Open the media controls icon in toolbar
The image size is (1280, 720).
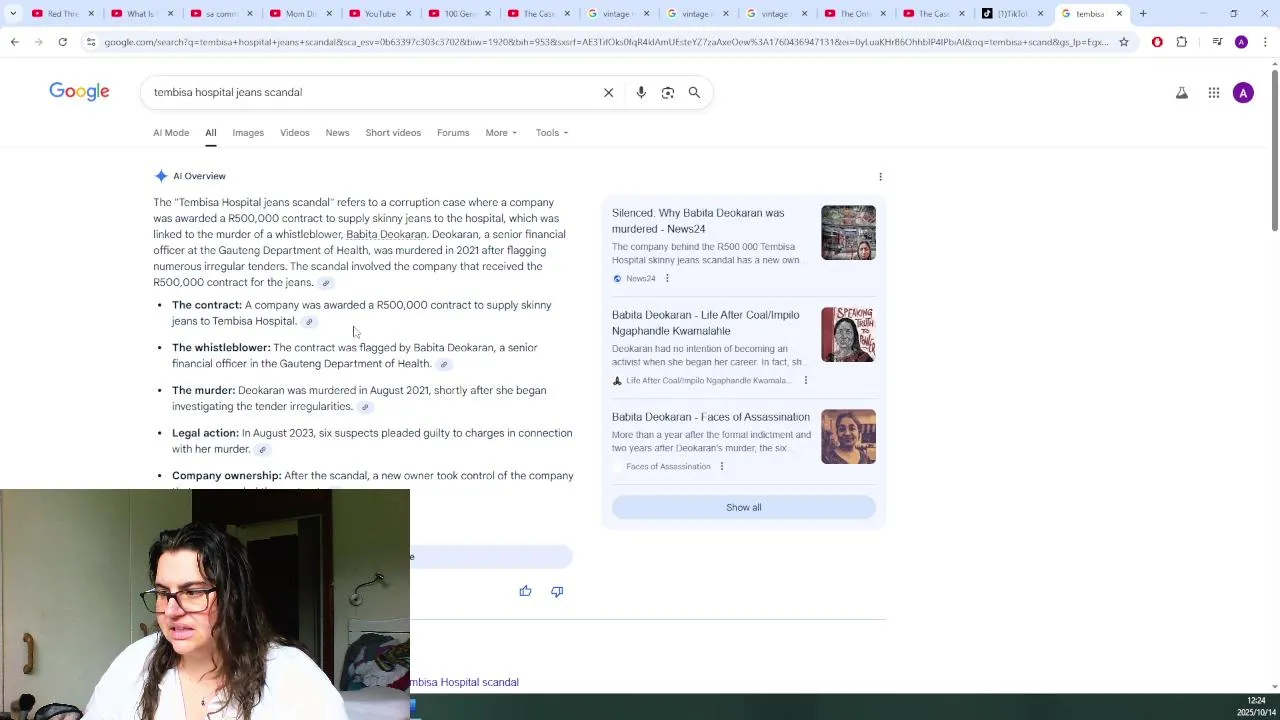point(1217,42)
